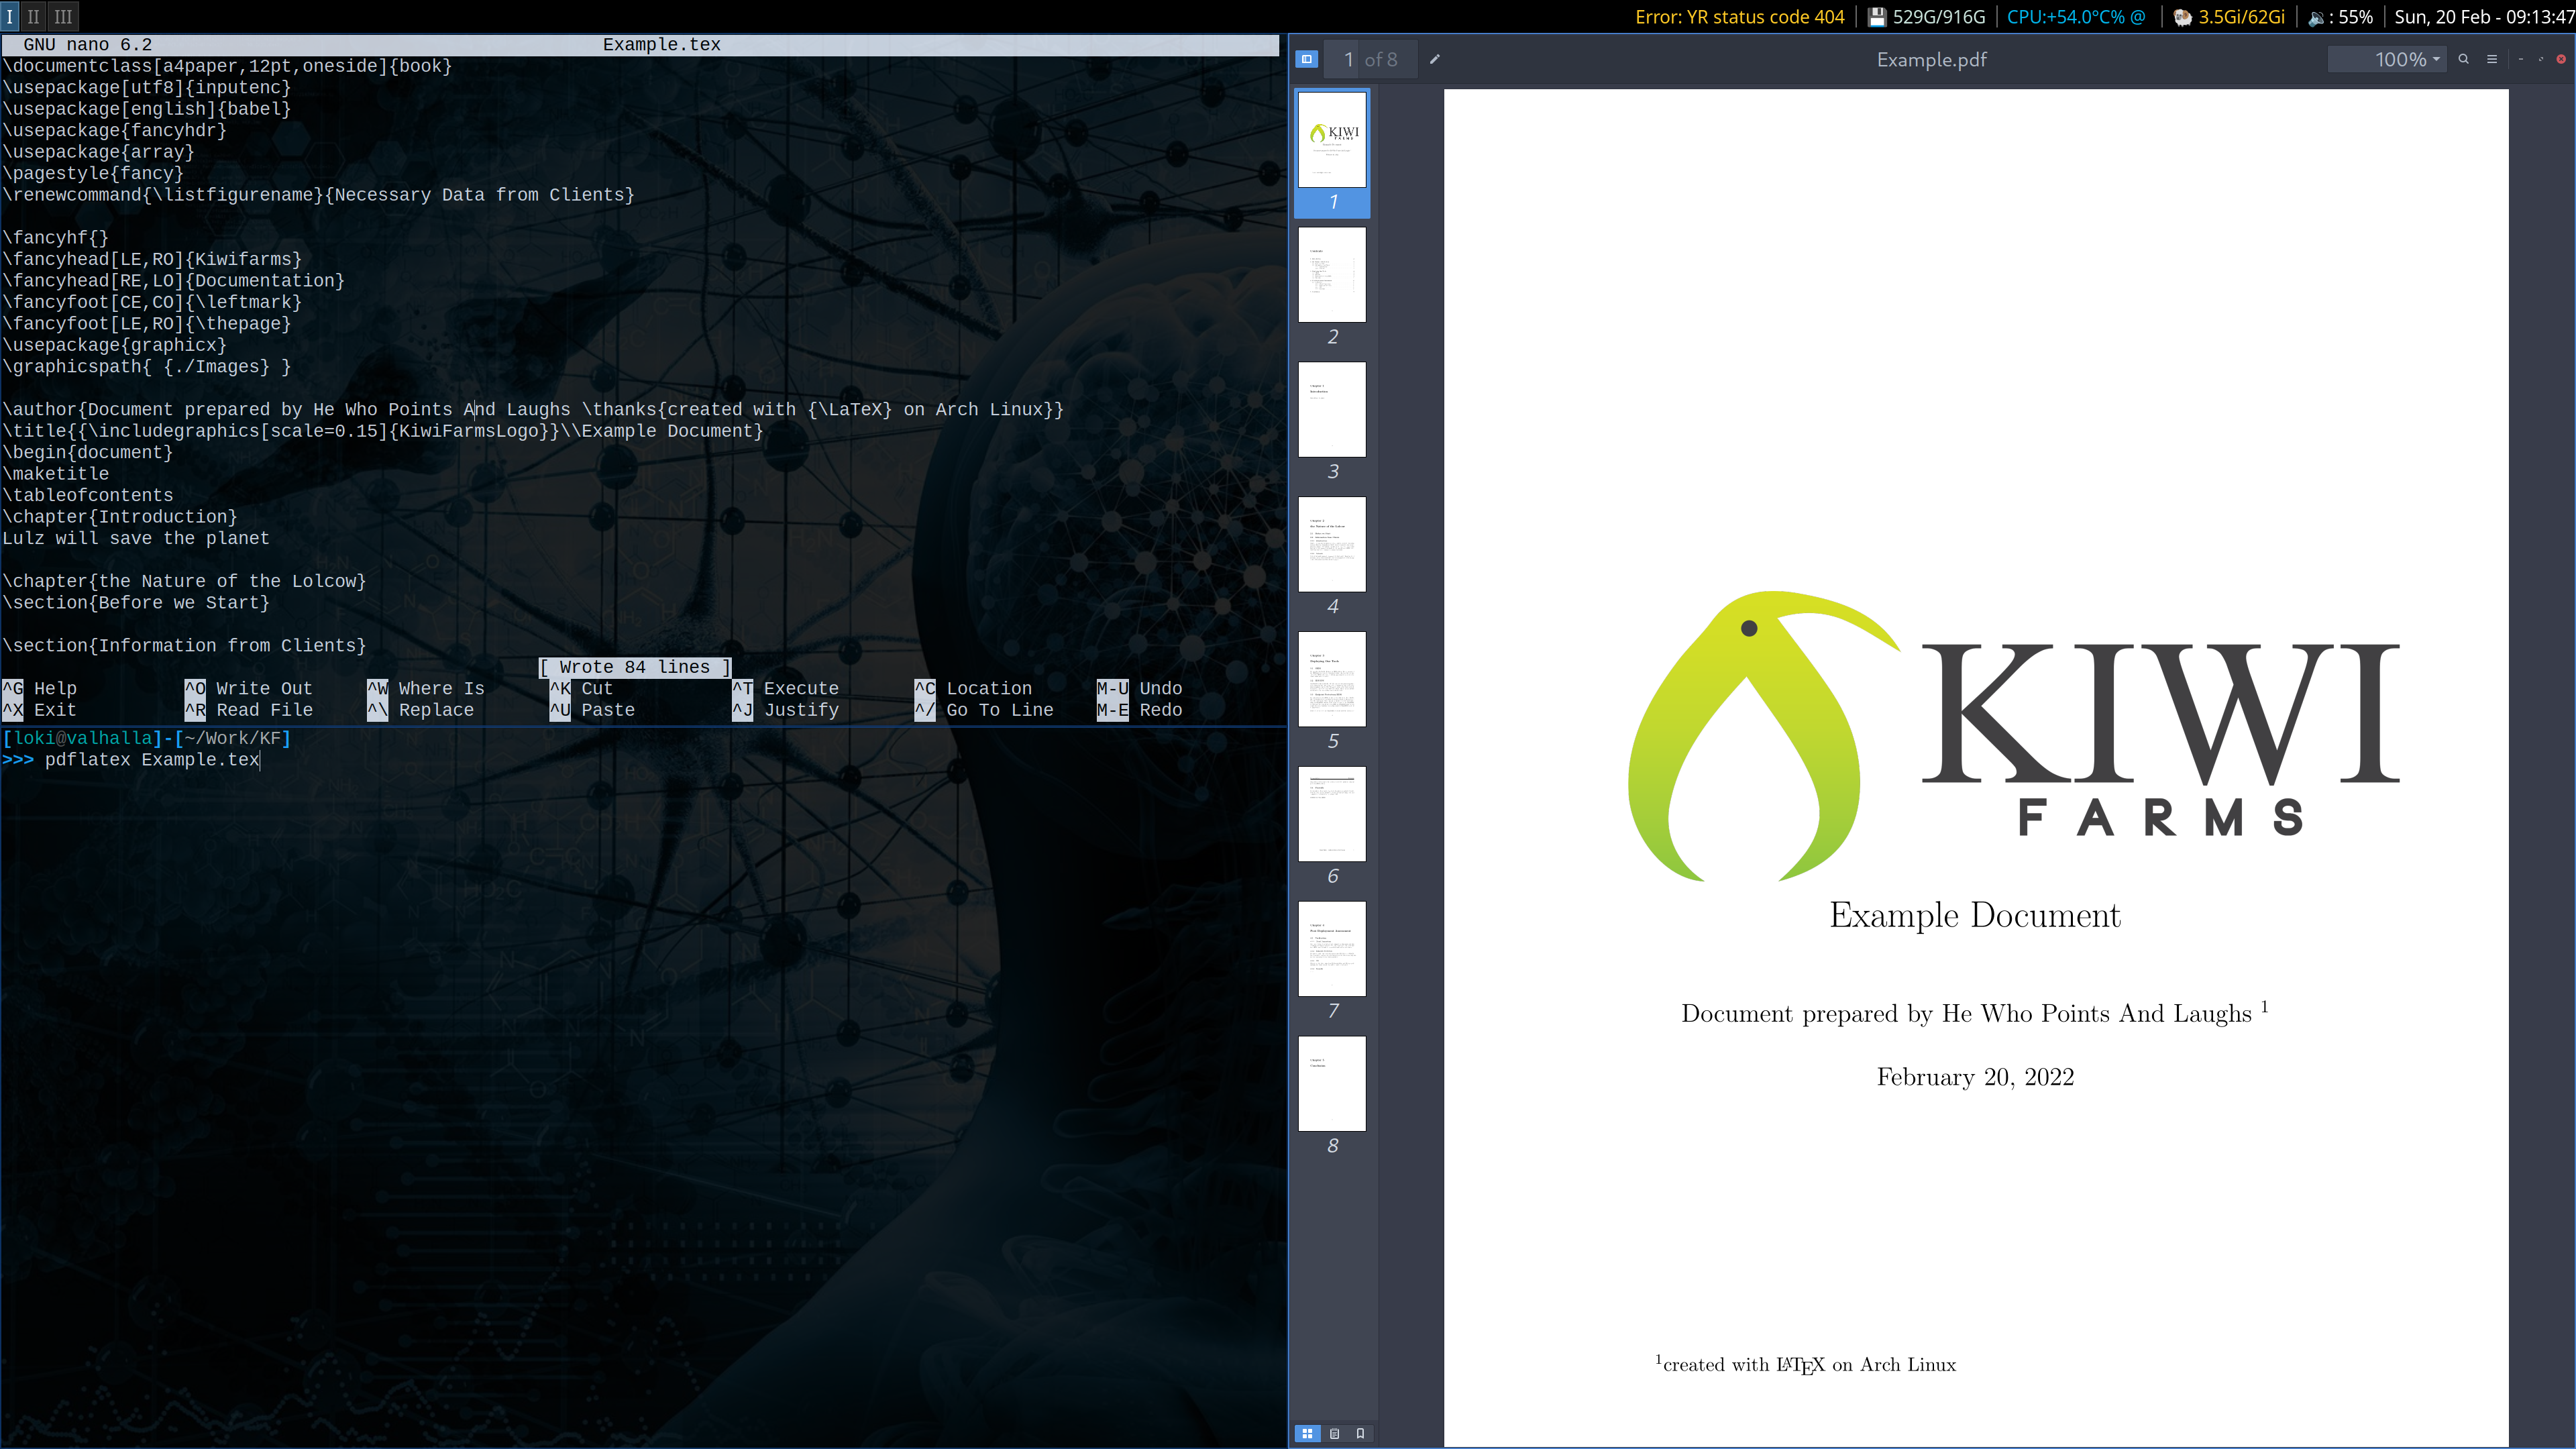Click ^C Location in nano
The width and height of the screenshot is (2576, 1449).
974,688
